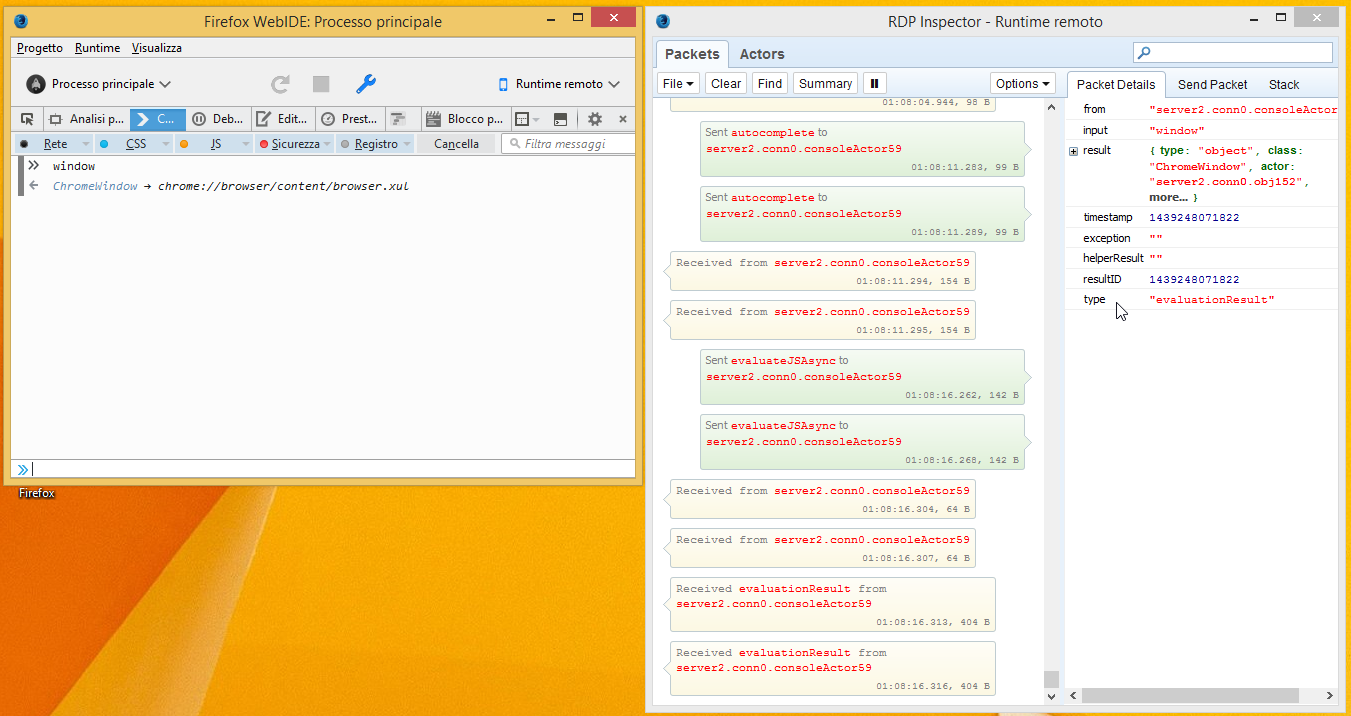1351x716 pixels.
Task: Open the Runtime menu
Action: point(97,48)
